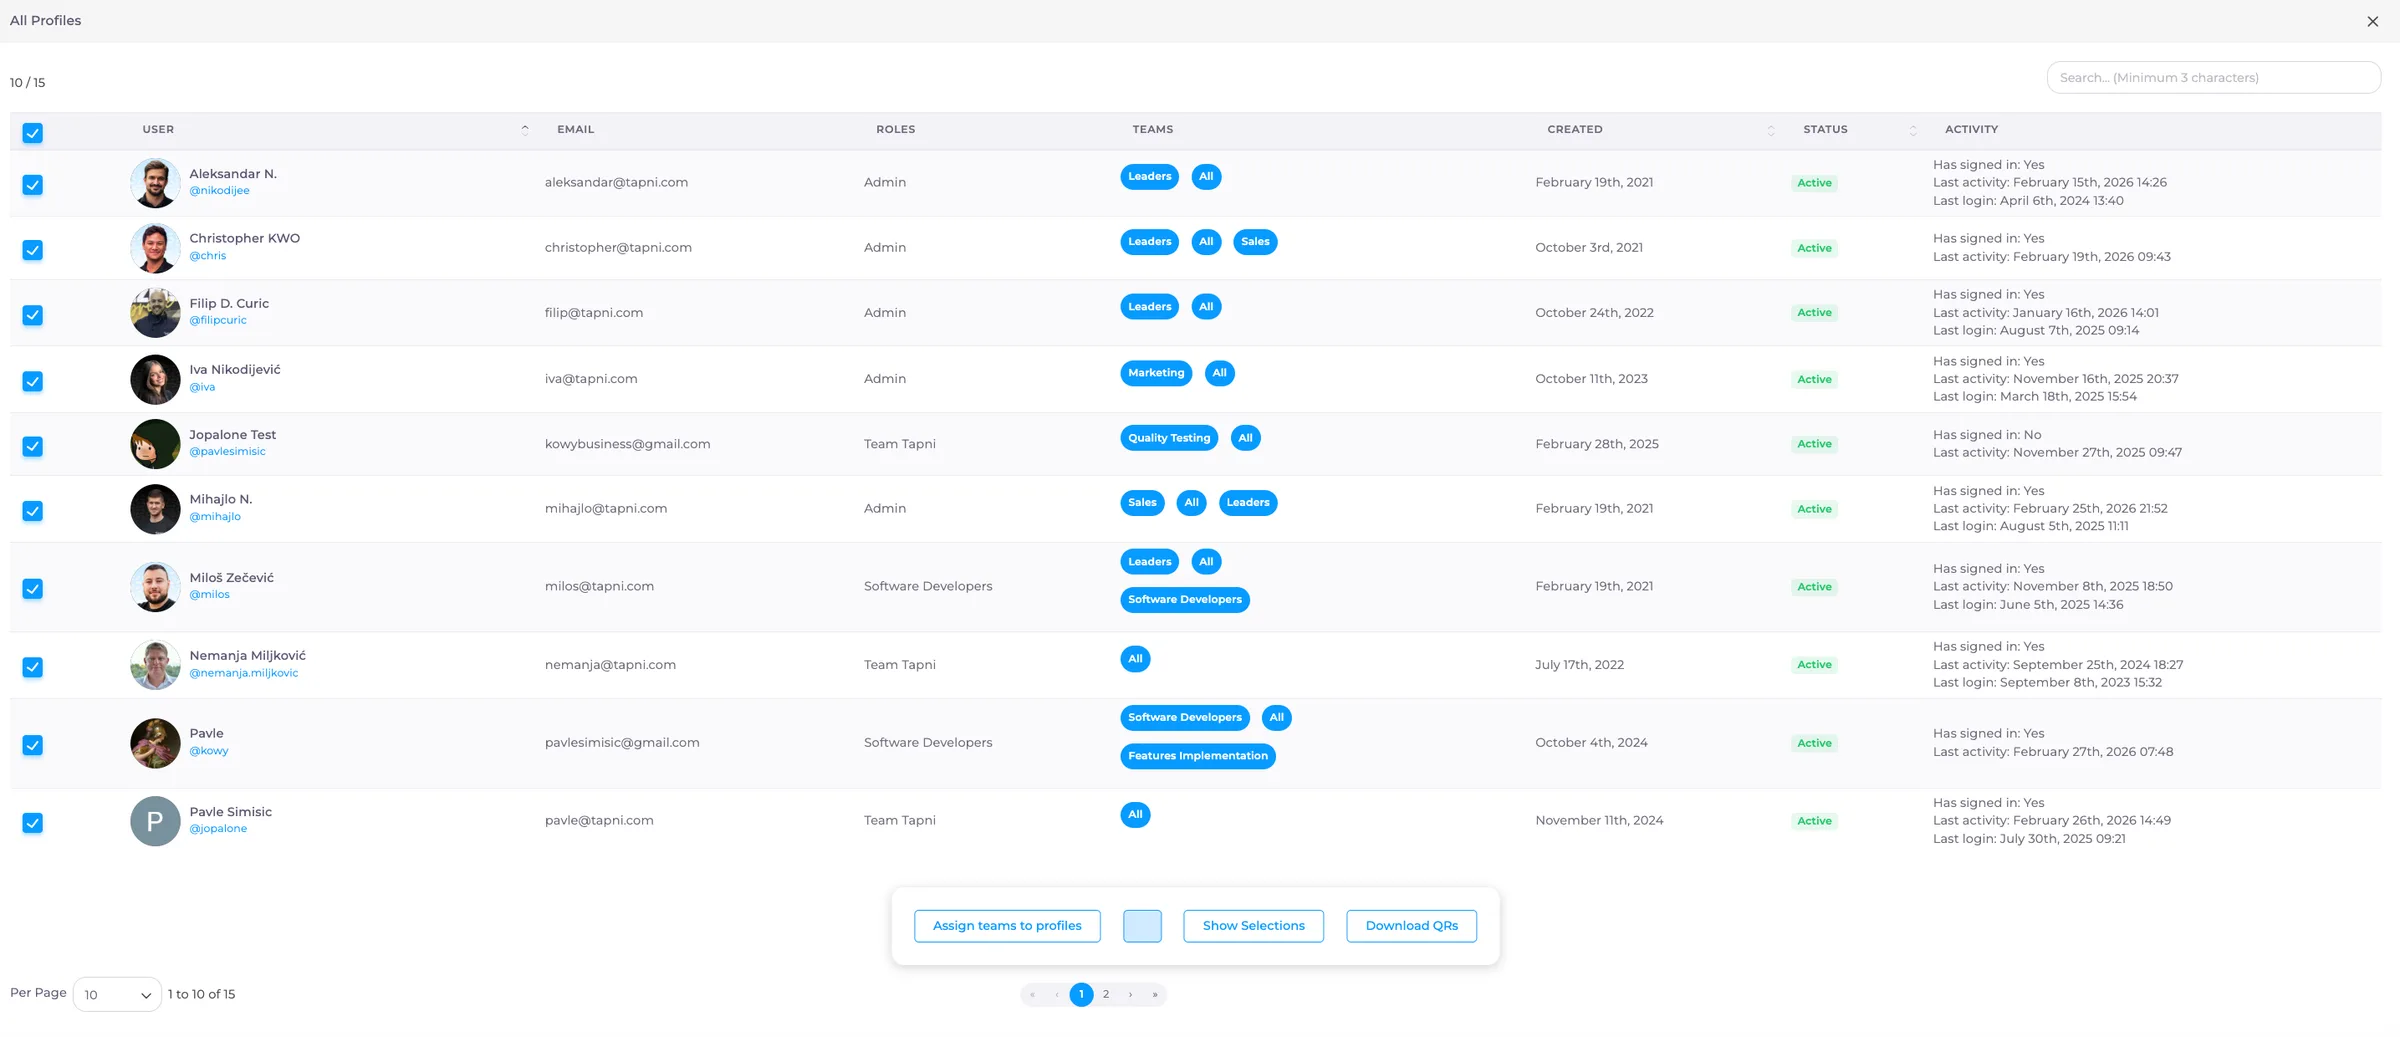Uncheck Aleksandar N. row checkbox
This screenshot has height=1037, width=2400.
click(33, 185)
